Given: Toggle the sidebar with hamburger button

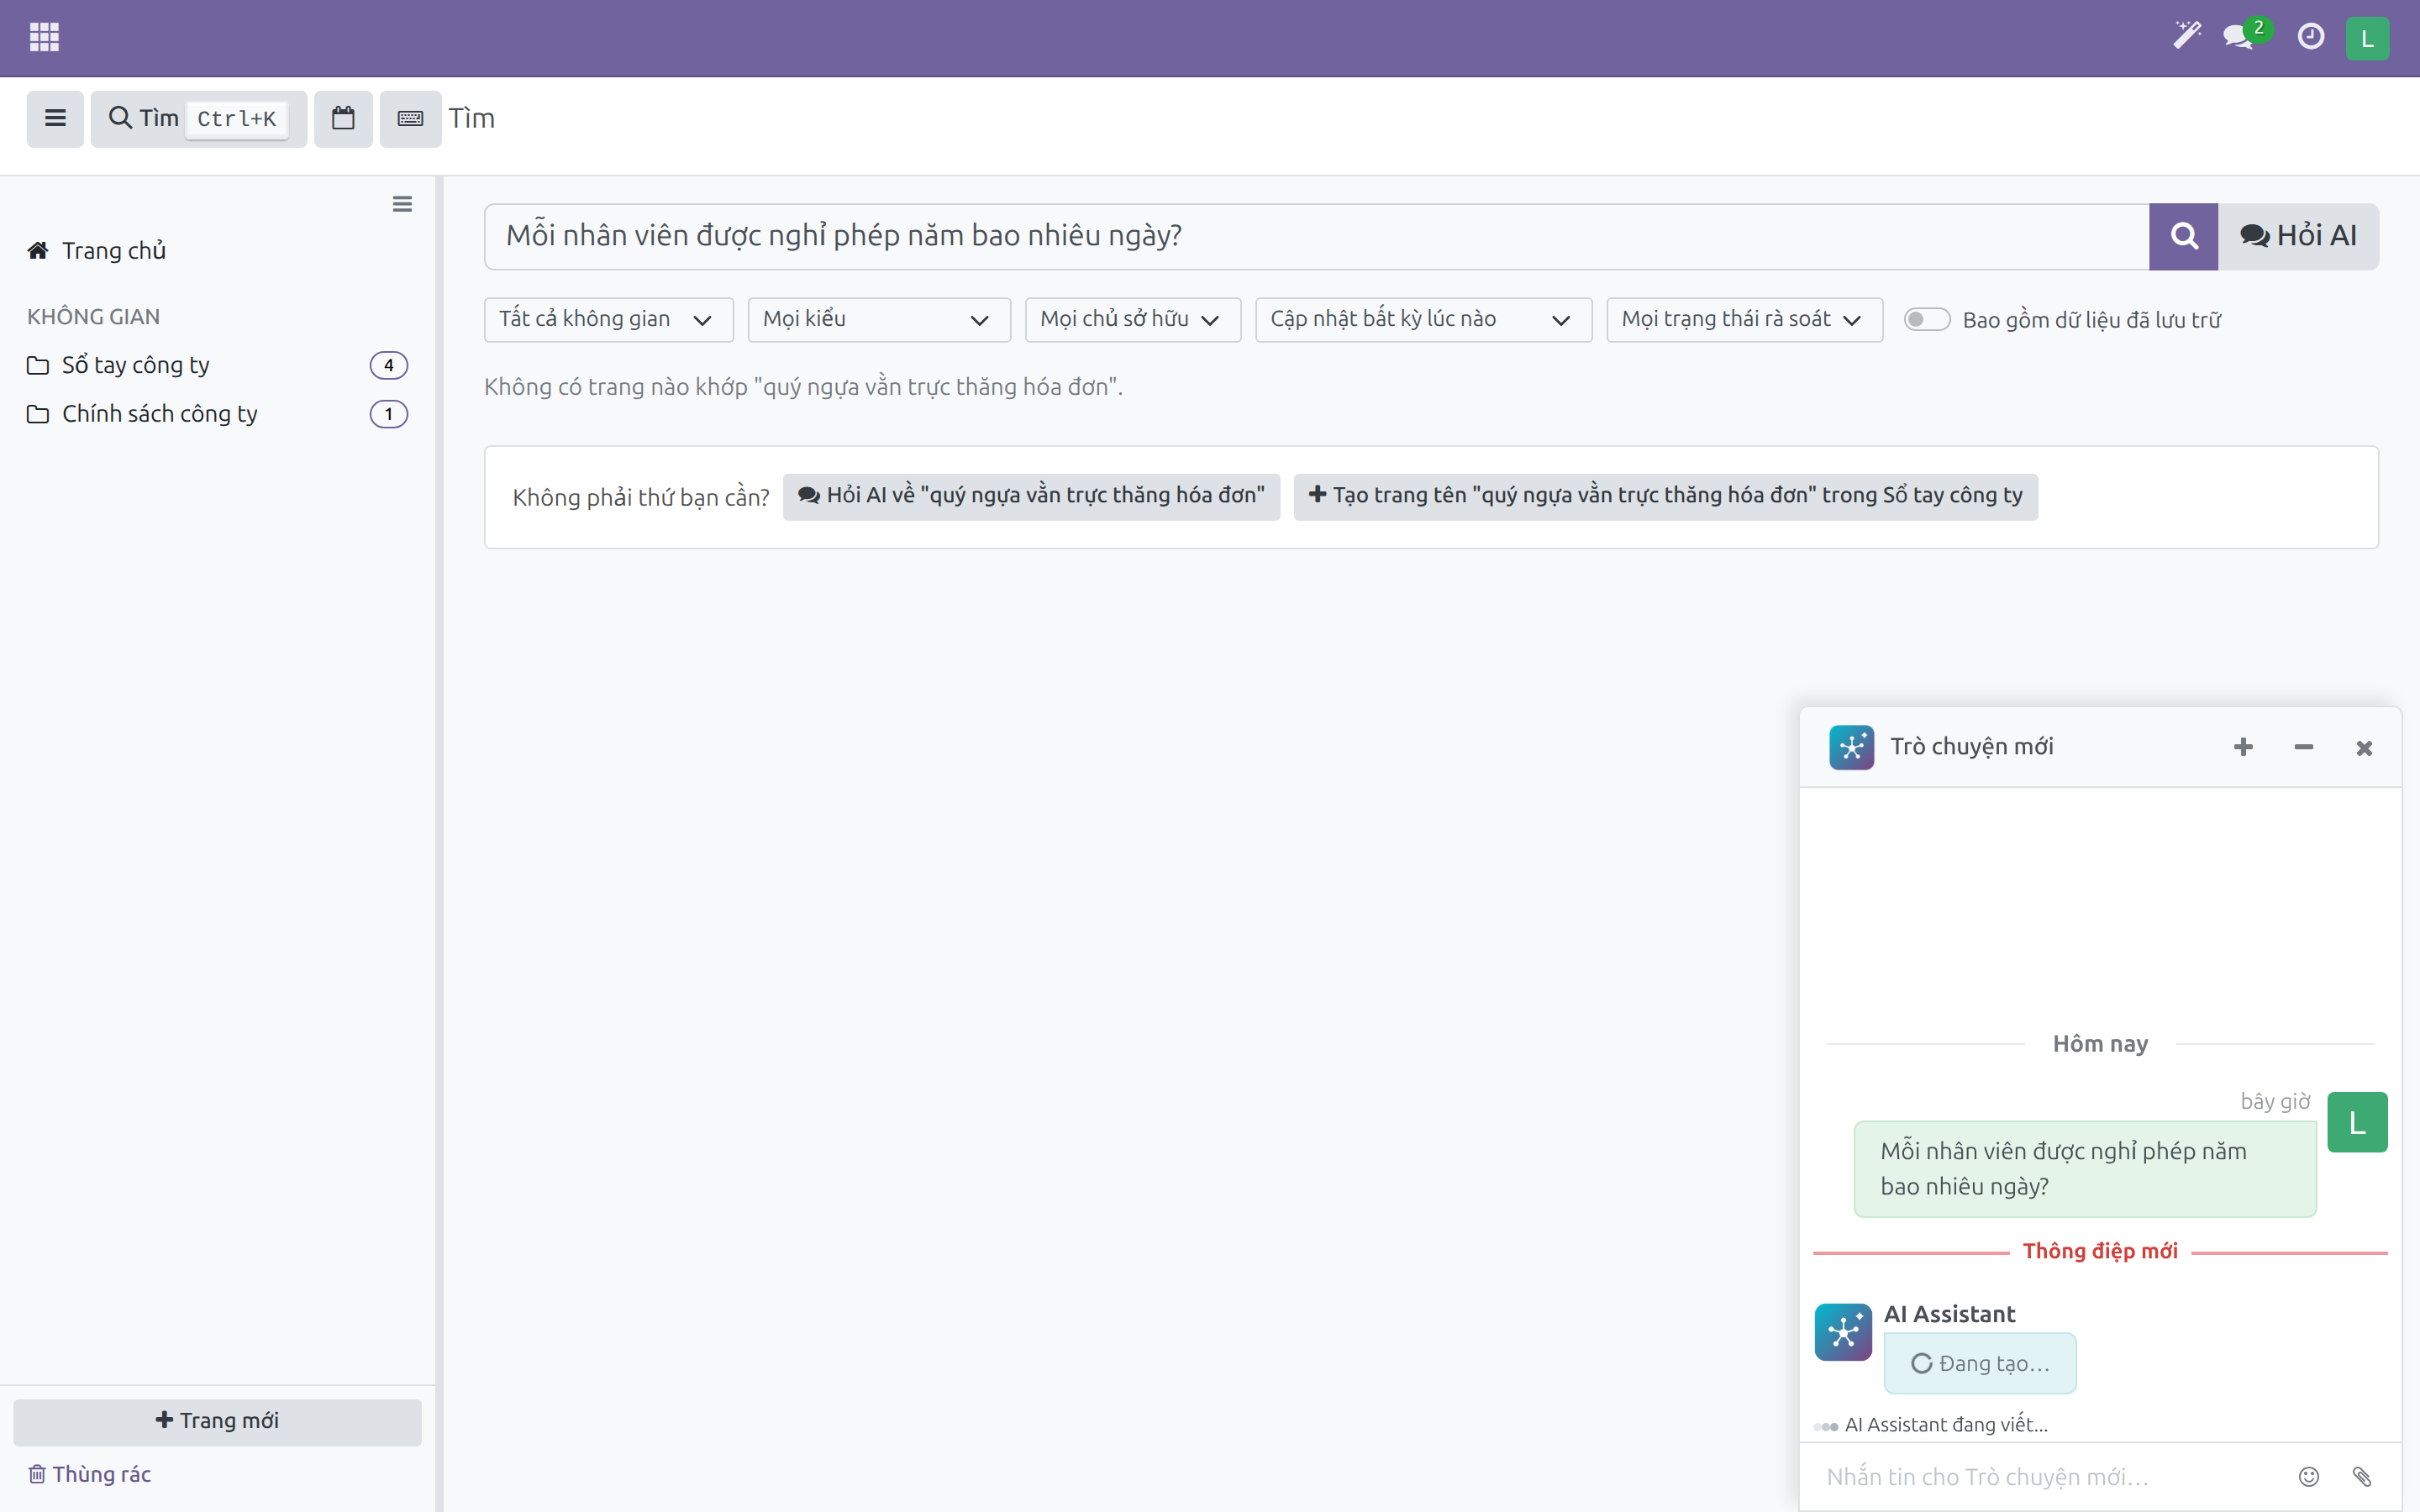Looking at the screenshot, I should tap(55, 118).
